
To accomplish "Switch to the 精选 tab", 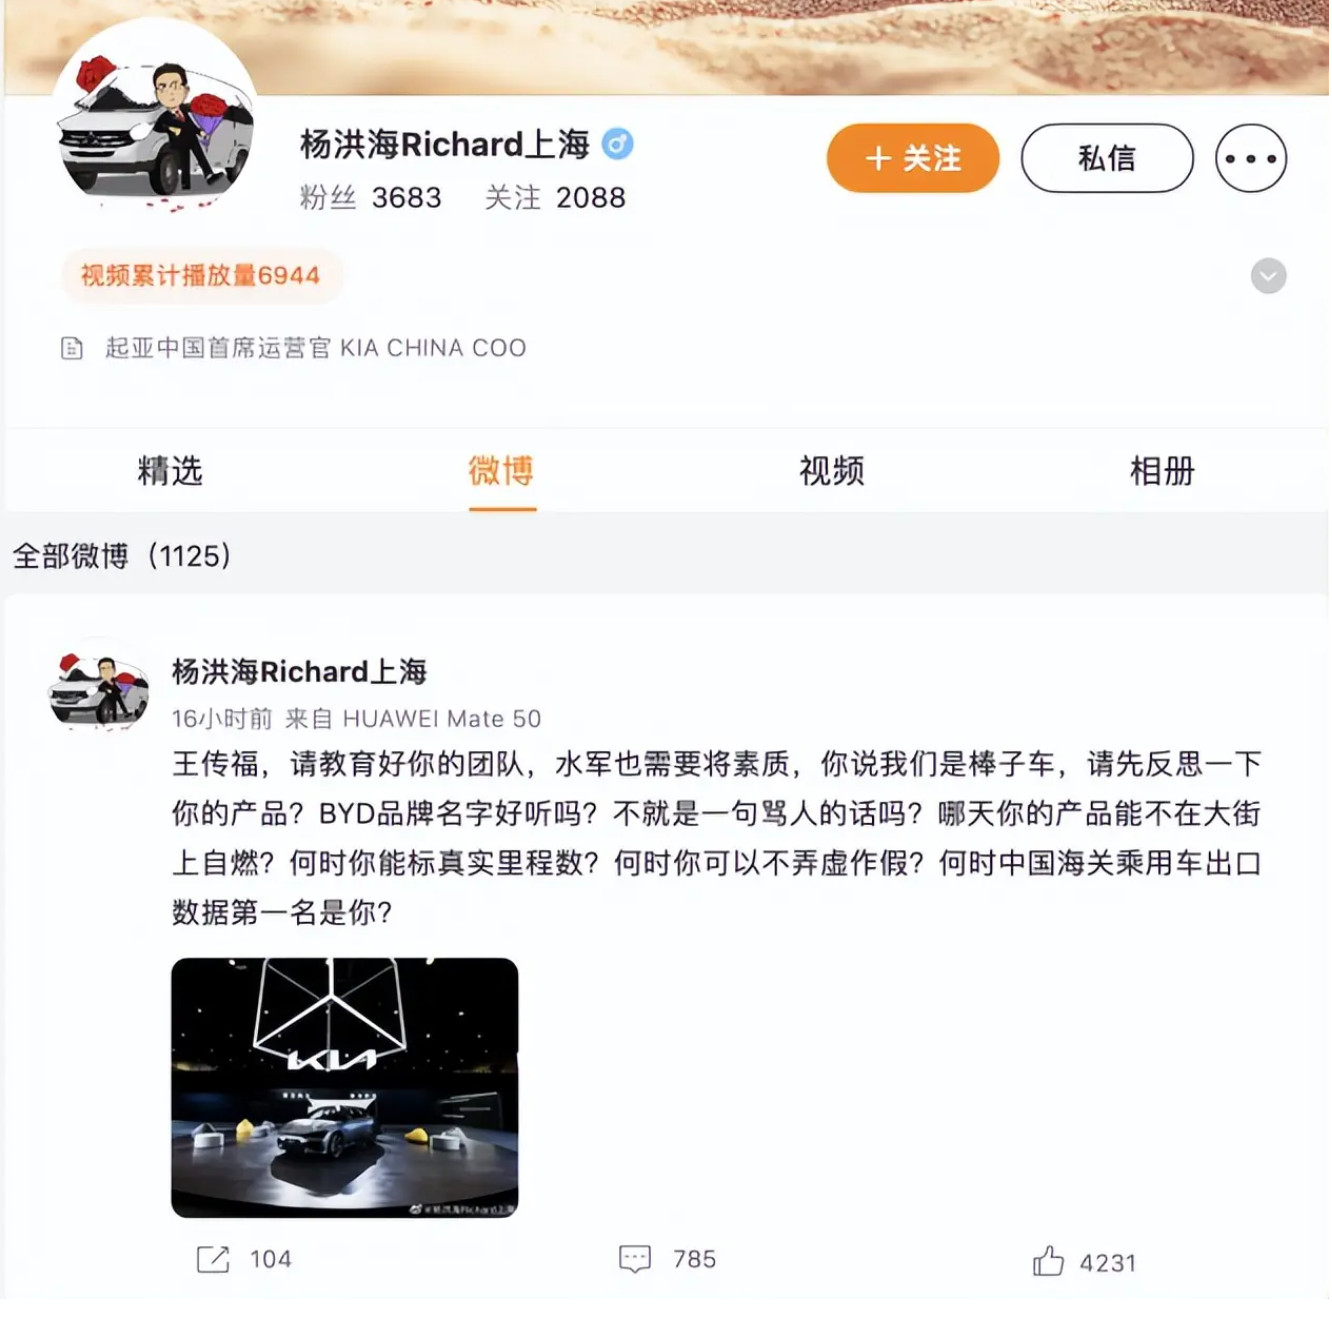I will click(170, 470).
